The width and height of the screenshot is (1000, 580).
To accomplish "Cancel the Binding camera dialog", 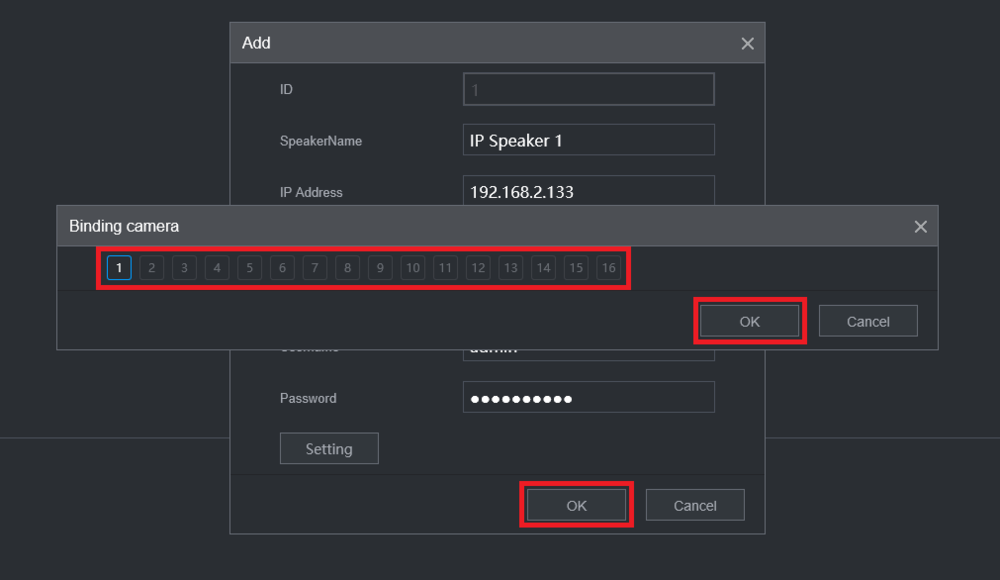I will pos(867,320).
